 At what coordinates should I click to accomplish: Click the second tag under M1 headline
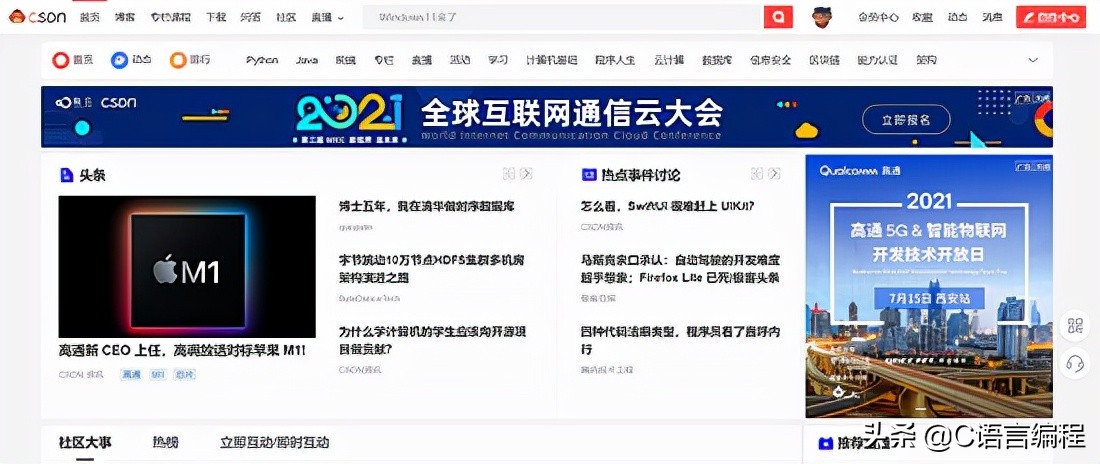point(158,375)
